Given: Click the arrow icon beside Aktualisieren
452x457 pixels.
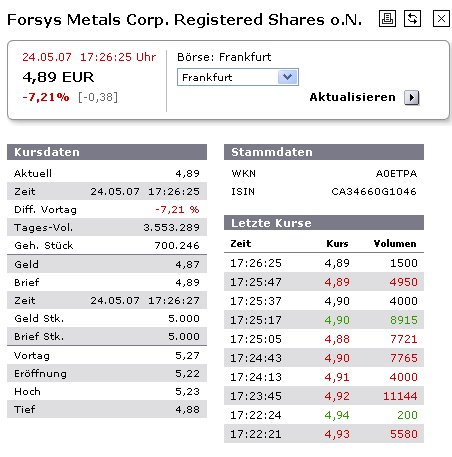Looking at the screenshot, I should tap(412, 98).
